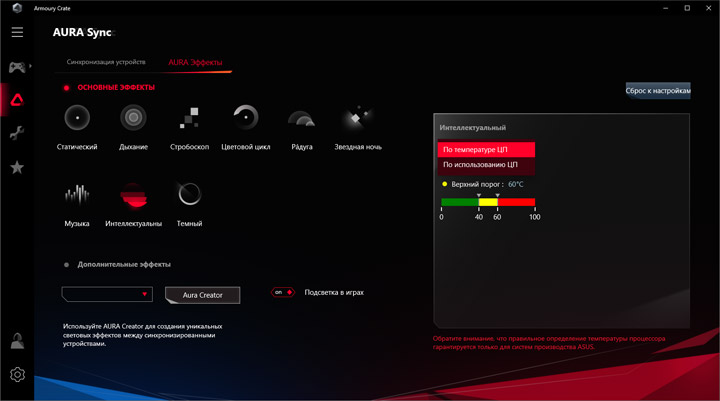Switch to Синхронизация устройств tab
720x401 pixels.
click(106, 62)
